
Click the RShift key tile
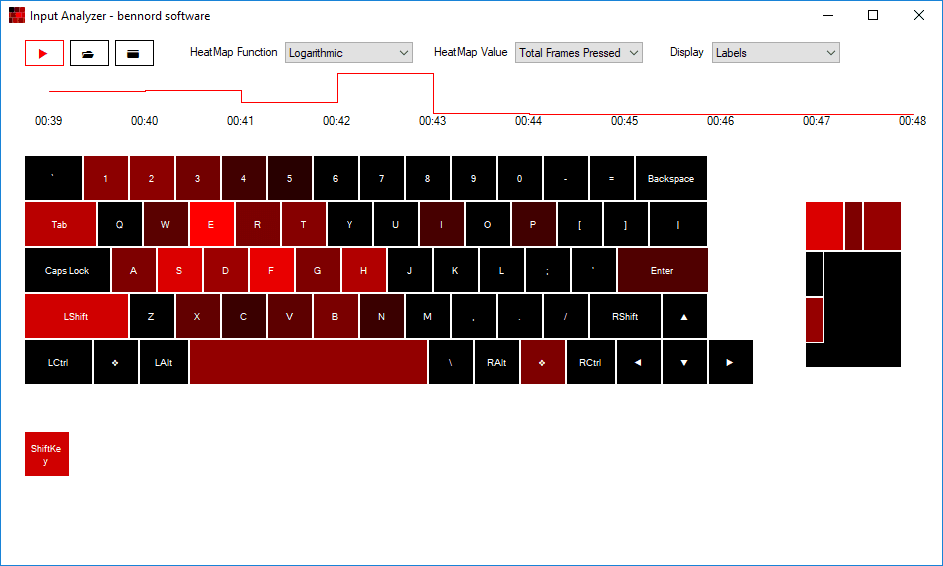[x=625, y=316]
